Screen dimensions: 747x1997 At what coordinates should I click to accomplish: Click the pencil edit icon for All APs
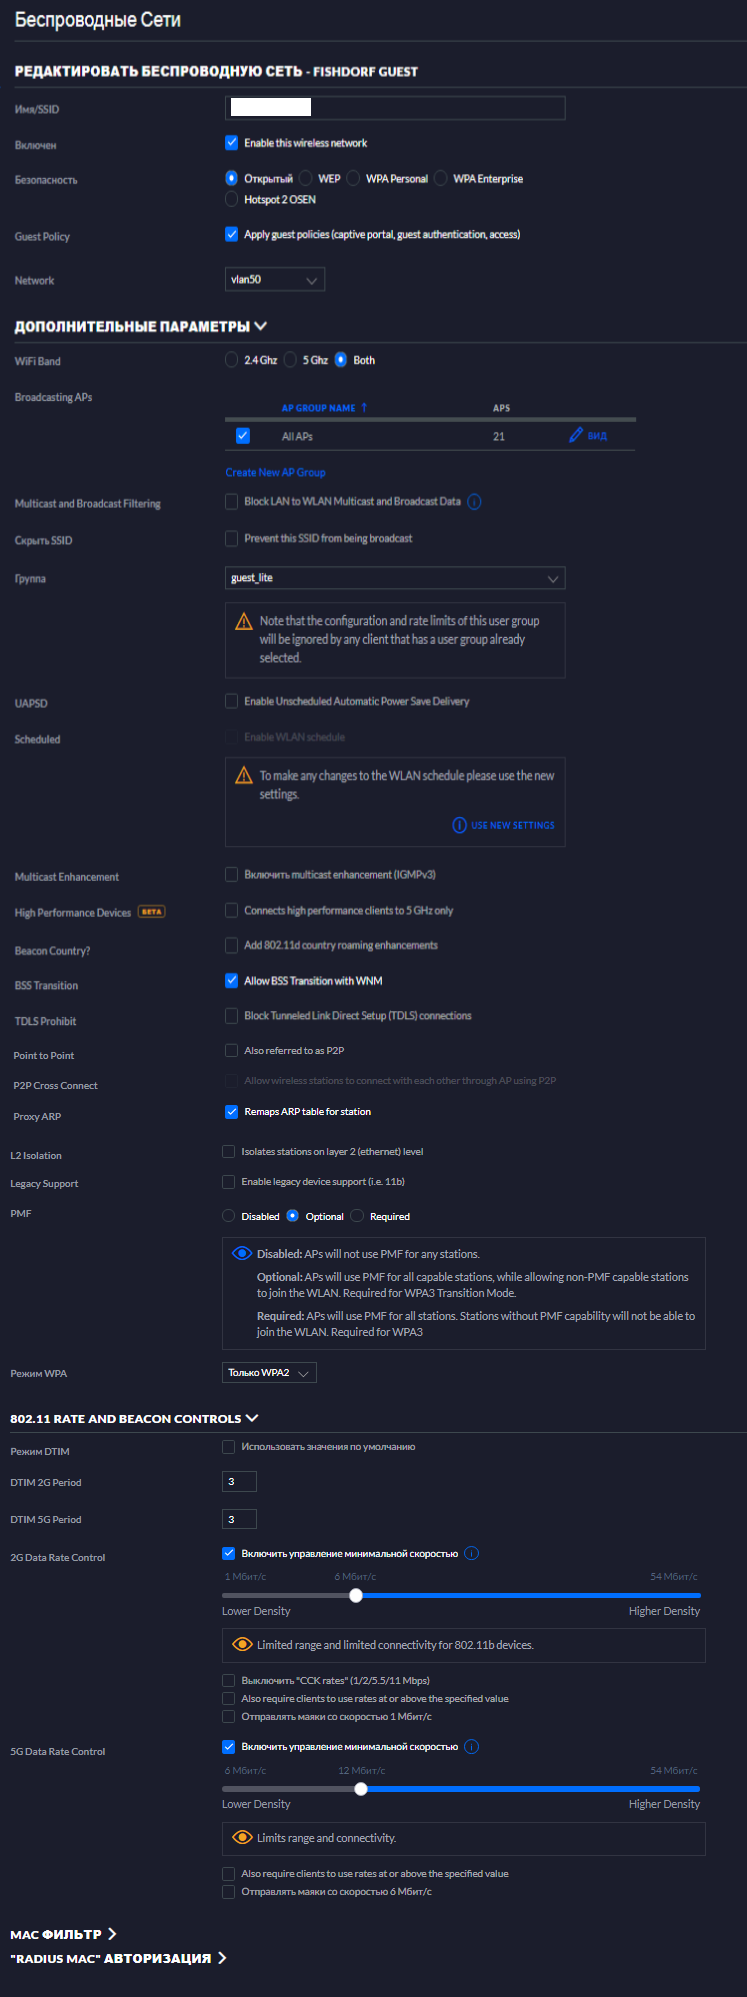click(576, 436)
